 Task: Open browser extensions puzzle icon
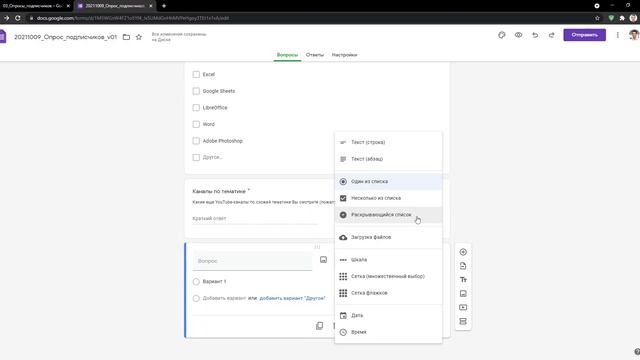622,18
